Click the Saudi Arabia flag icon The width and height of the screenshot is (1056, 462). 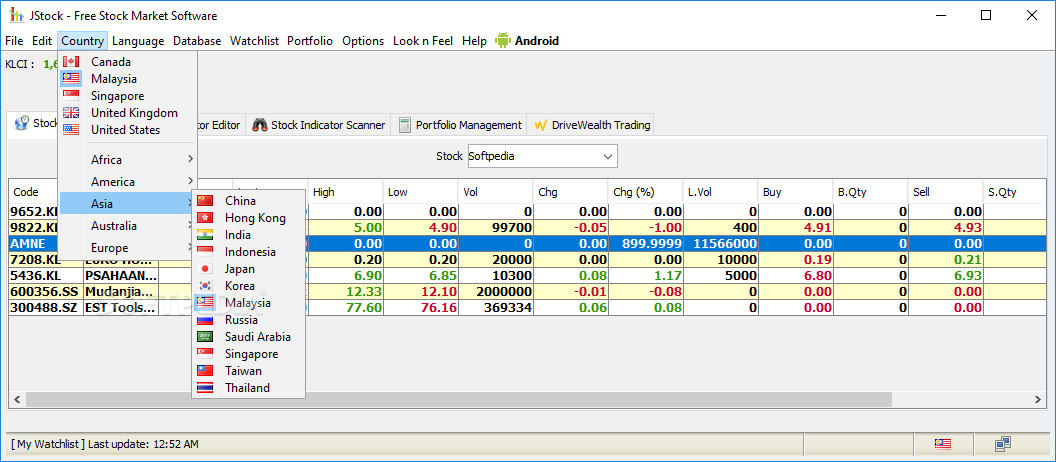pyautogui.click(x=205, y=337)
